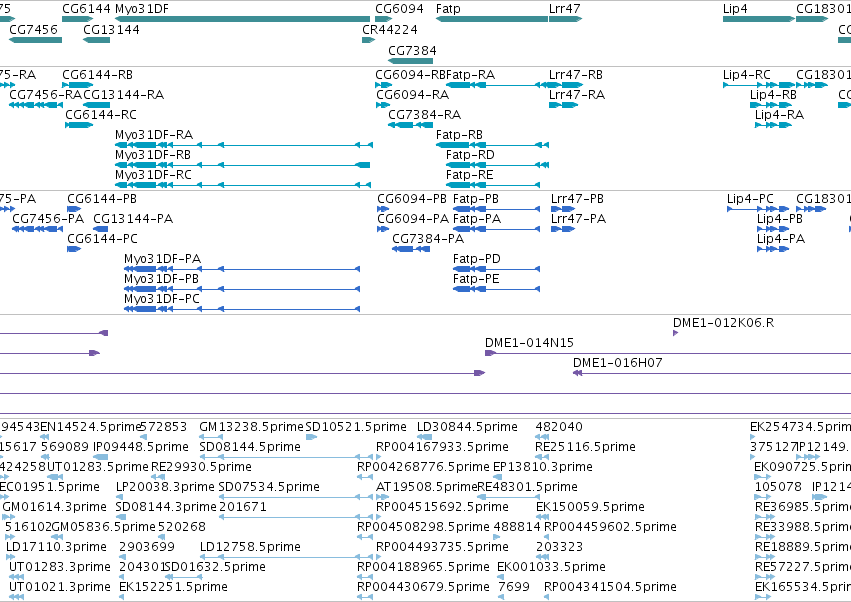Select EST label SD10521.5prime
This screenshot has width=851, height=602.
[x=356, y=427]
